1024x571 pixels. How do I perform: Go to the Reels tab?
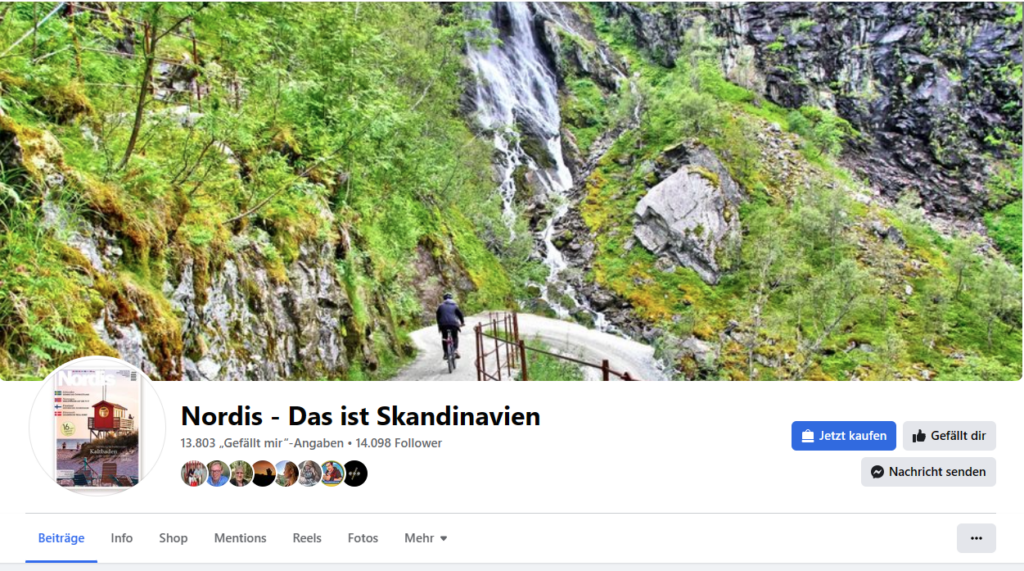(x=307, y=538)
